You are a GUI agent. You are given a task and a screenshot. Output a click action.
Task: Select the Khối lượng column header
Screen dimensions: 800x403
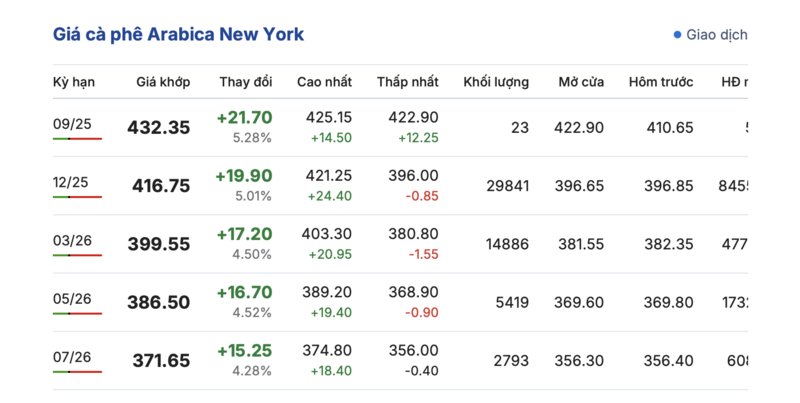click(x=496, y=81)
